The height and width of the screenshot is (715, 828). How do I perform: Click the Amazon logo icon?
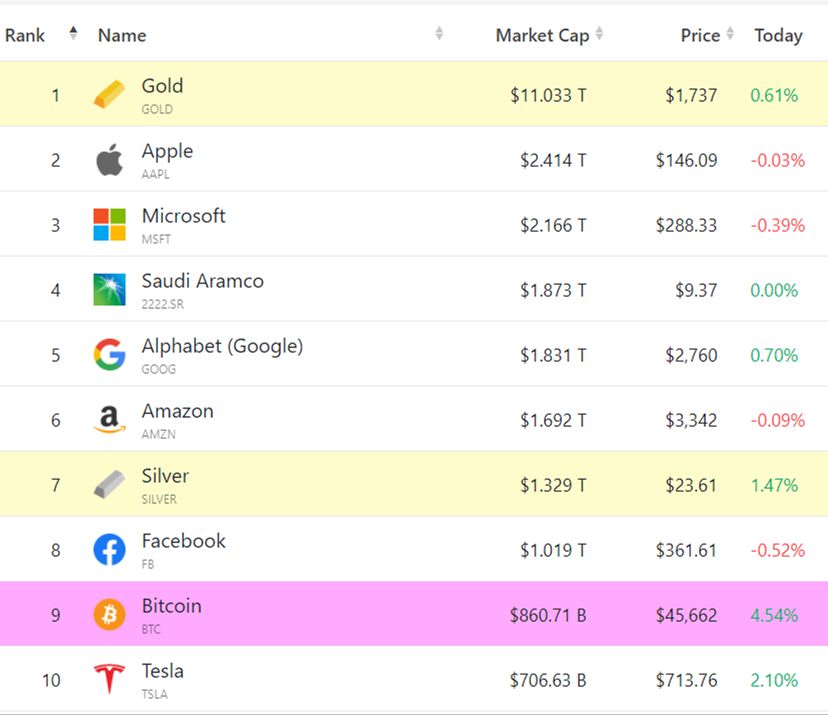109,419
